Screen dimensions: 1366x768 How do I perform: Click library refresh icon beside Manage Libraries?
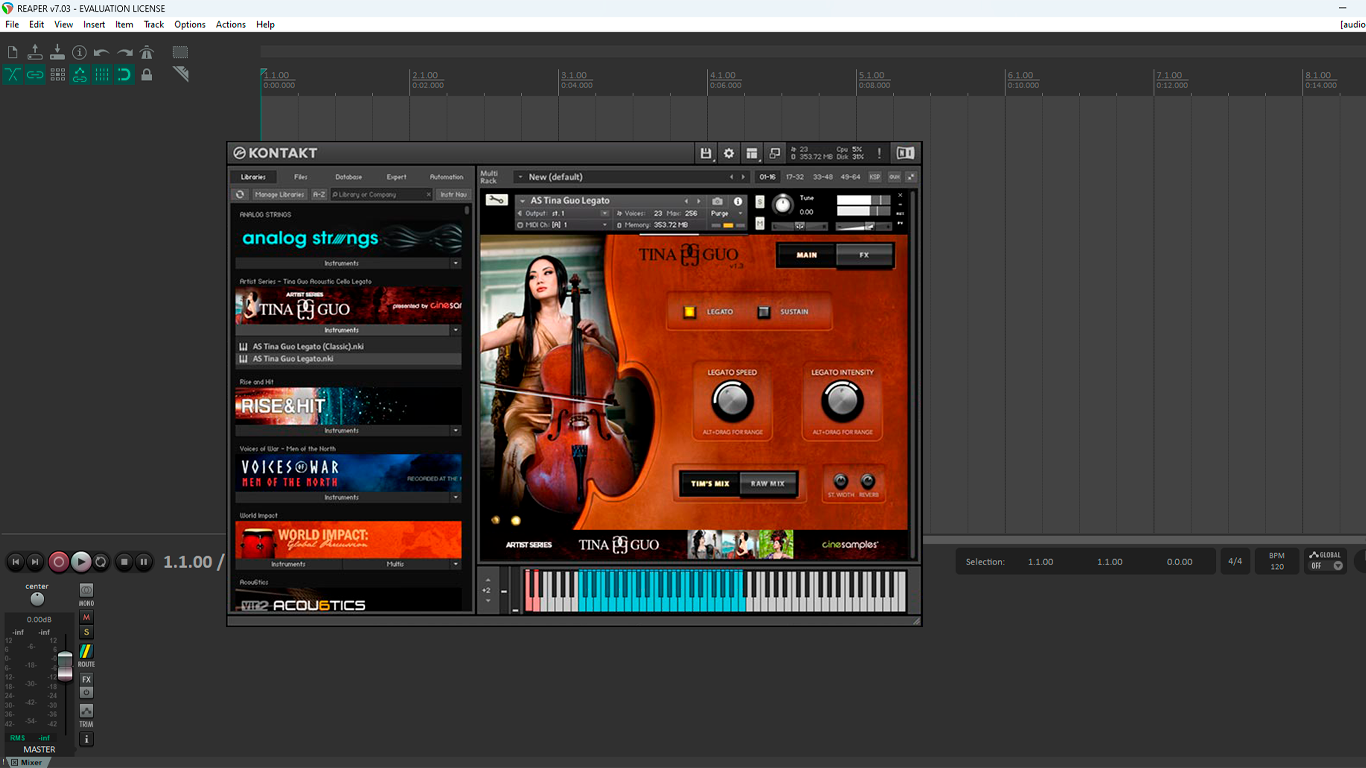[240, 194]
